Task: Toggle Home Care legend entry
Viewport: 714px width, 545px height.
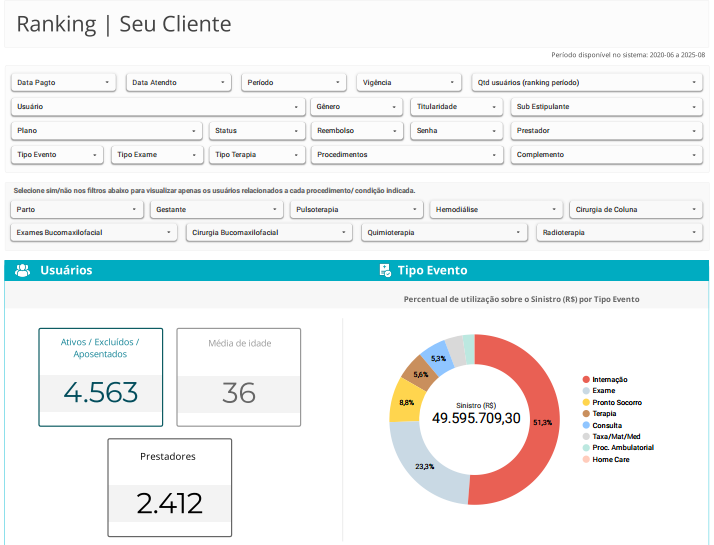Action: tap(609, 460)
